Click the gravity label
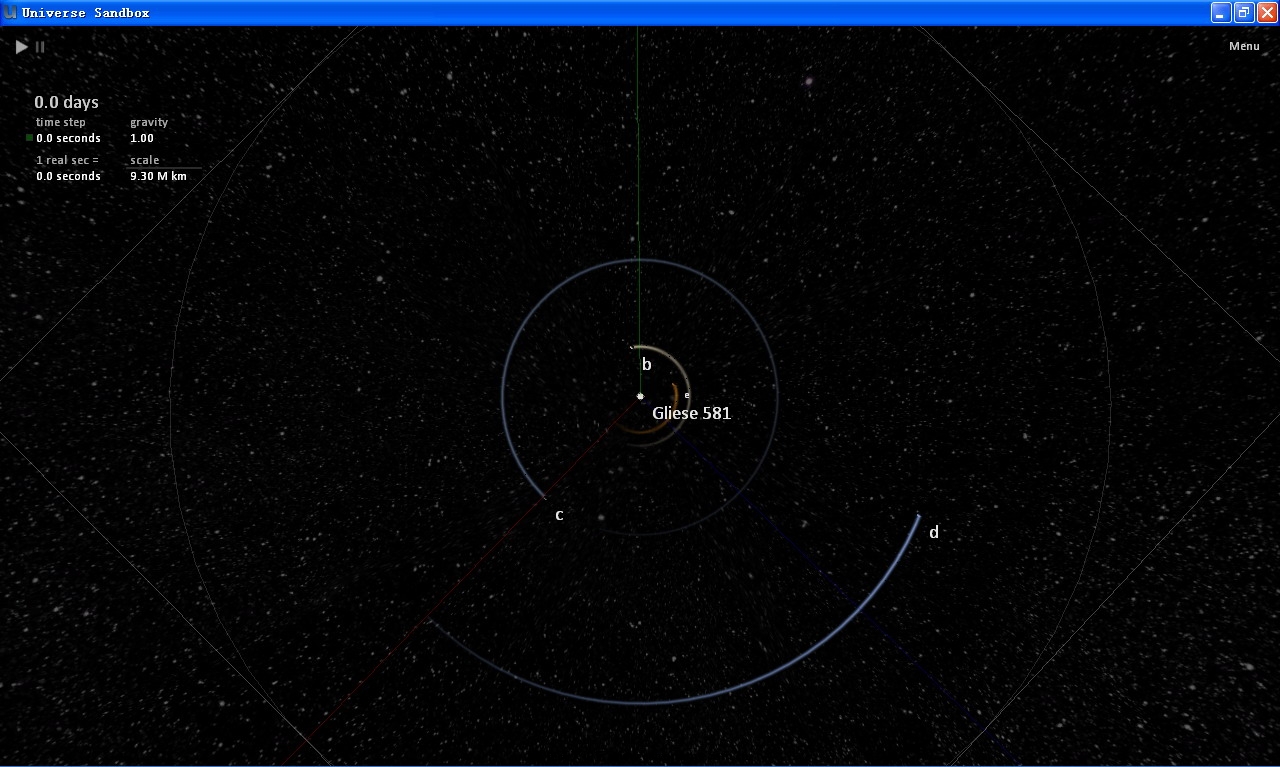This screenshot has width=1280, height=767. [149, 122]
